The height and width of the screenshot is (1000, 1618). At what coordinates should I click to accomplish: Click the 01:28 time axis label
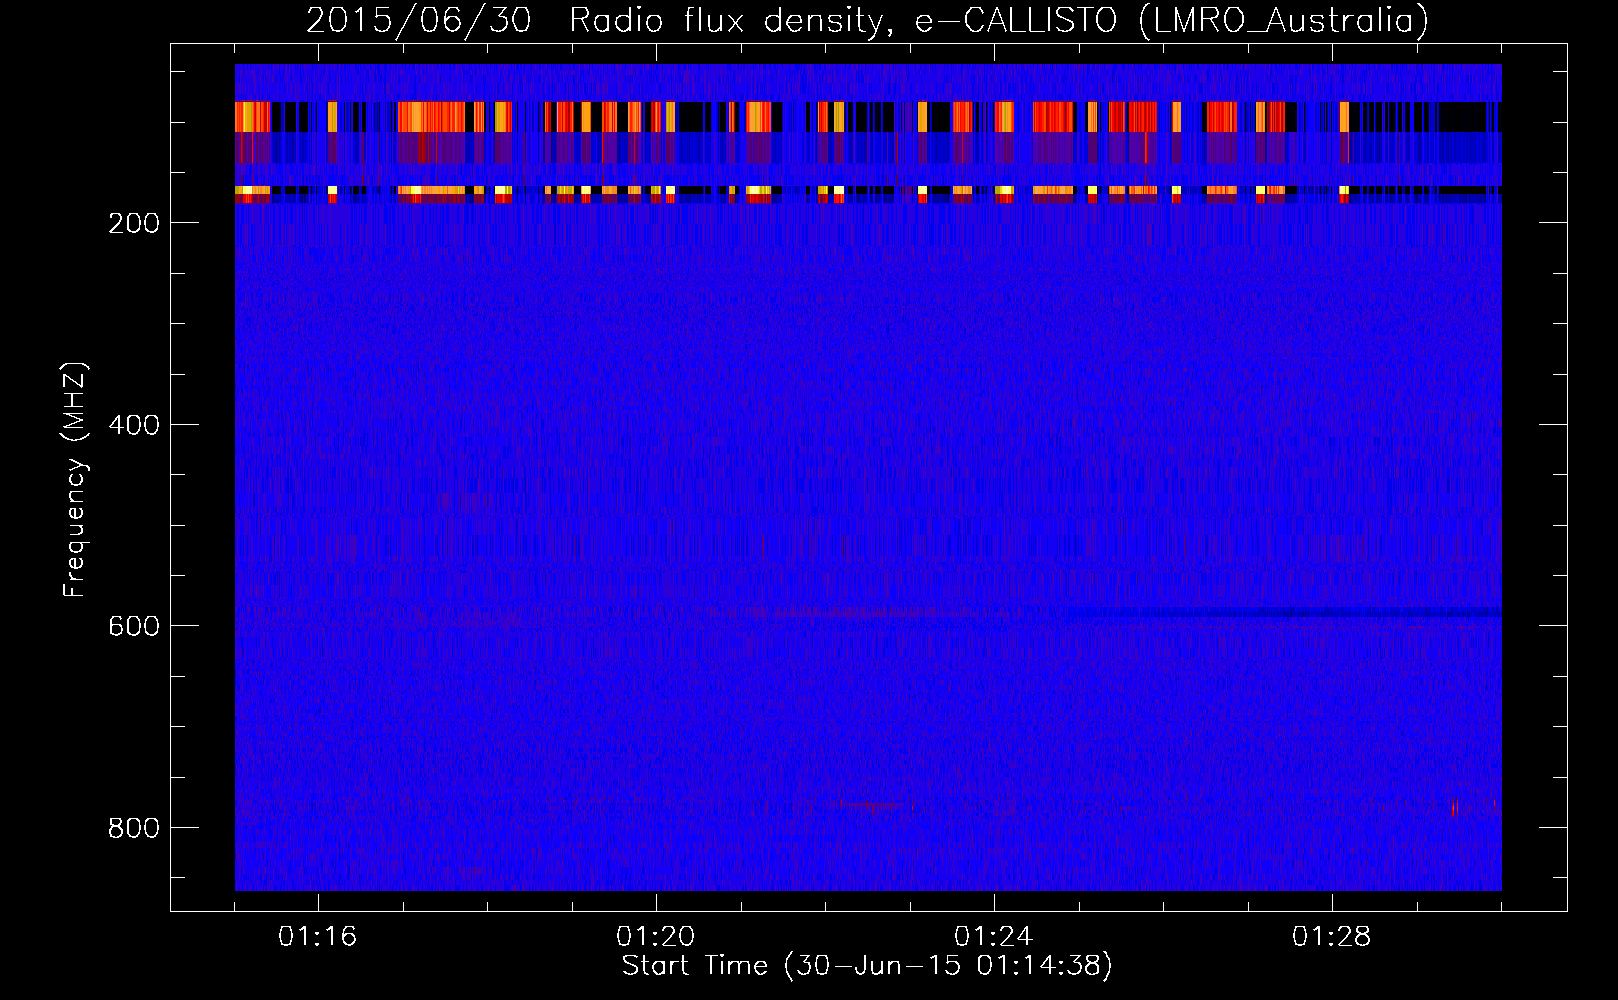click(x=1332, y=937)
